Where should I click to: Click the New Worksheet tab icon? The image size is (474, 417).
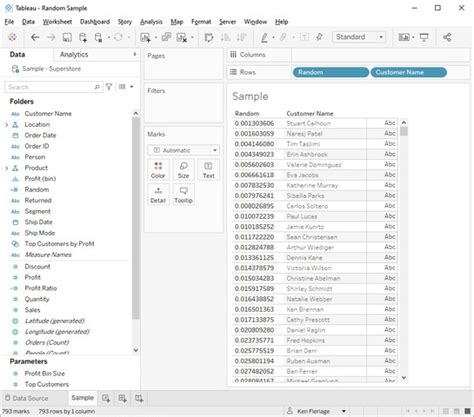[106, 398]
